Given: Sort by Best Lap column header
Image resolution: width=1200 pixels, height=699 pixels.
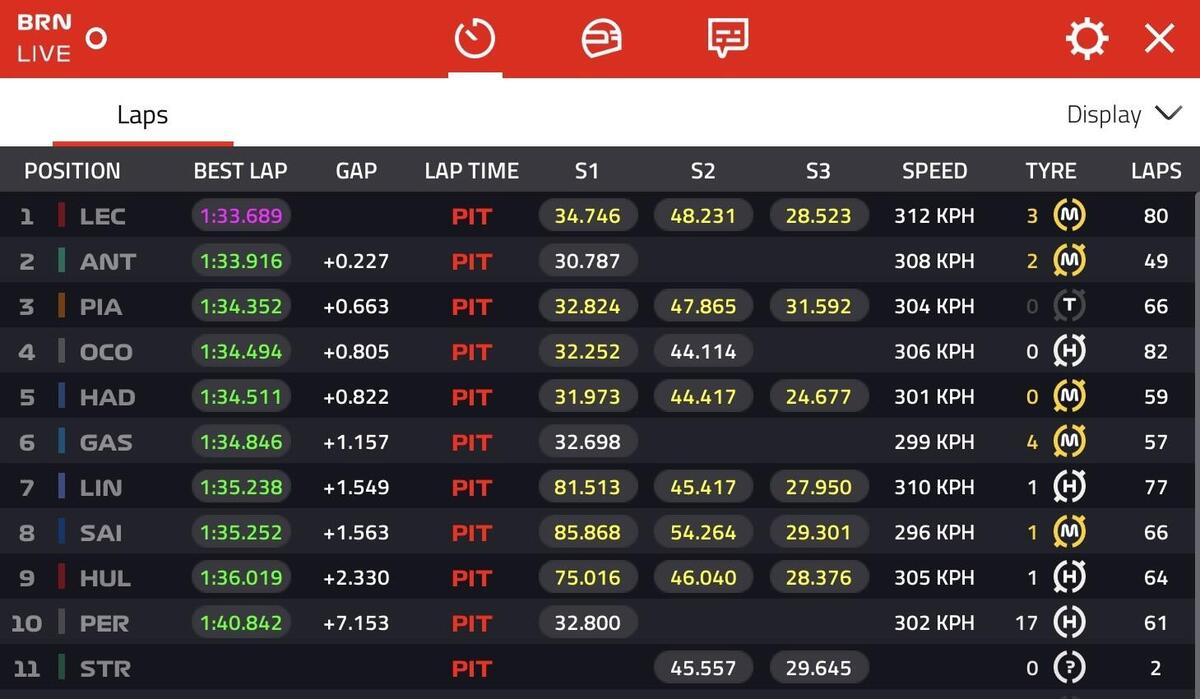Looking at the screenshot, I should (240, 171).
